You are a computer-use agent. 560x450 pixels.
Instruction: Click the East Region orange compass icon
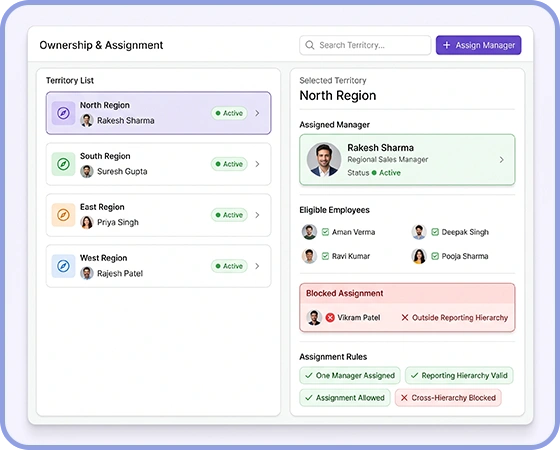pos(63,215)
